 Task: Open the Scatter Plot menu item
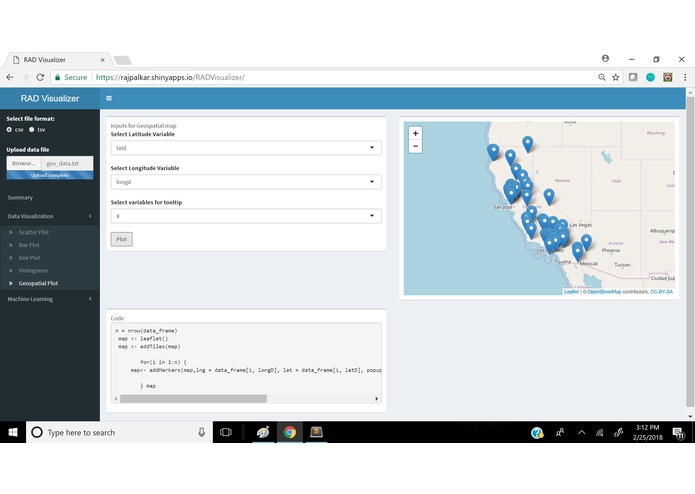pos(34,232)
